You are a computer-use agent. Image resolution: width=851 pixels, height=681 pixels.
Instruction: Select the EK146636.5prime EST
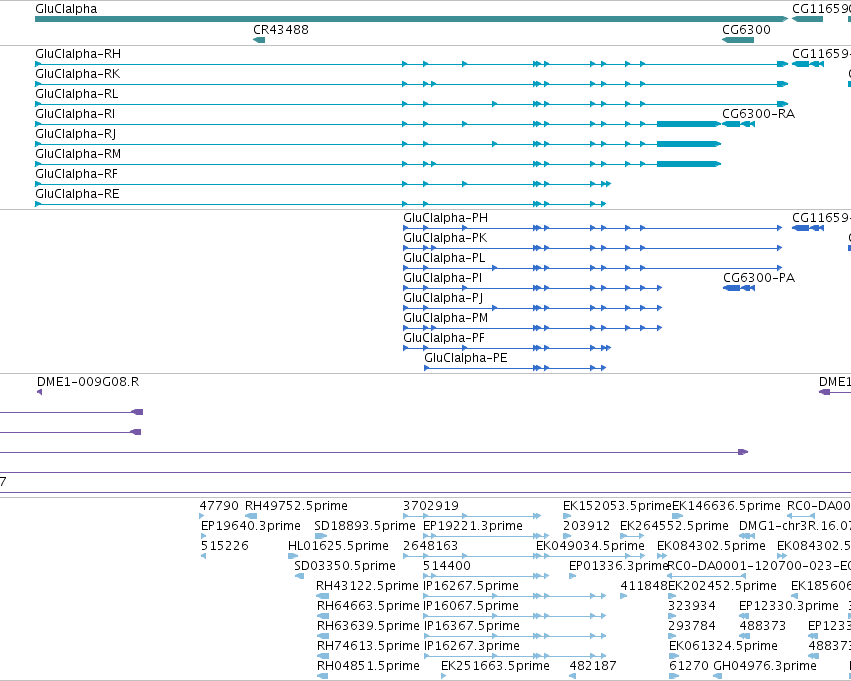pos(726,506)
